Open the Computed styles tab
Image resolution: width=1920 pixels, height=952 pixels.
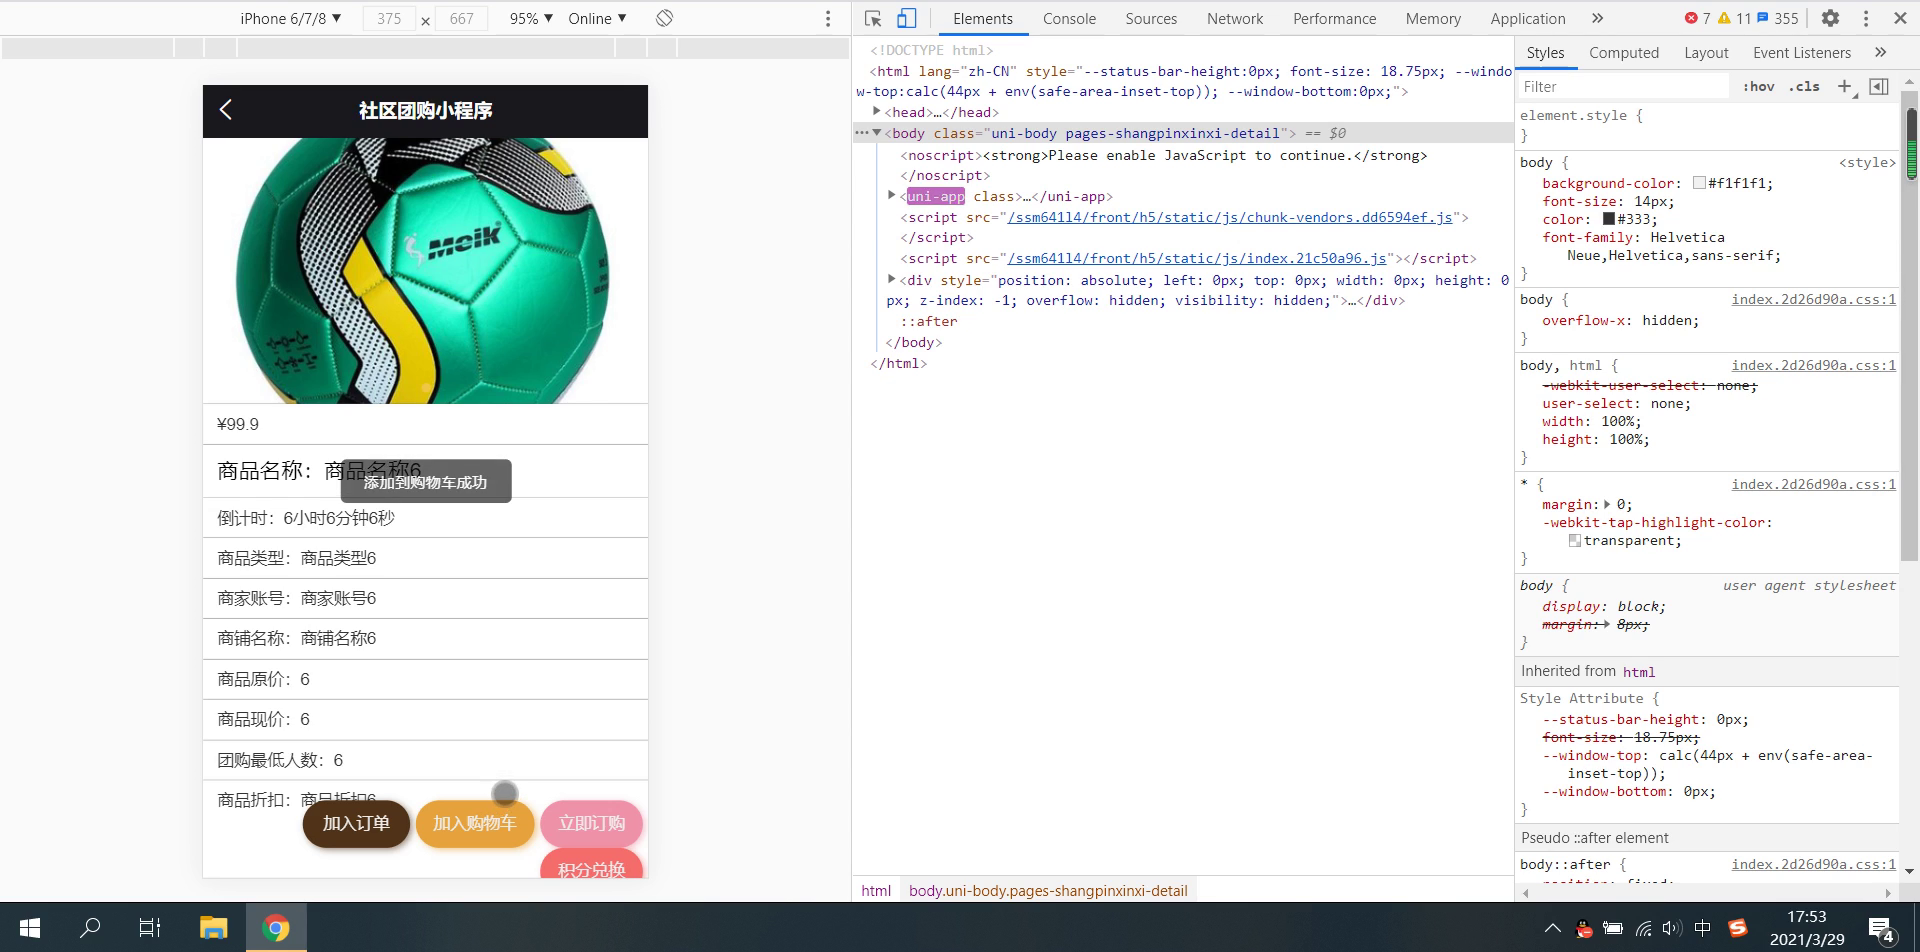tap(1624, 52)
